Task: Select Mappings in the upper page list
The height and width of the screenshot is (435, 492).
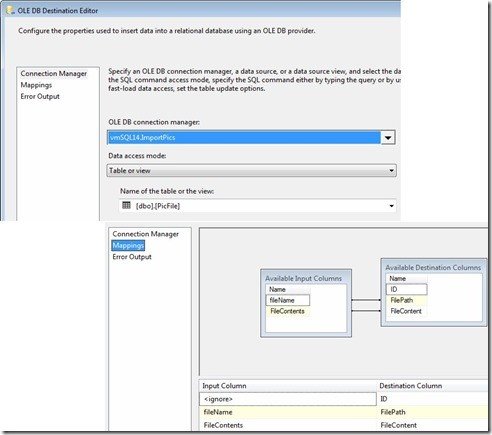Action: (x=36, y=85)
